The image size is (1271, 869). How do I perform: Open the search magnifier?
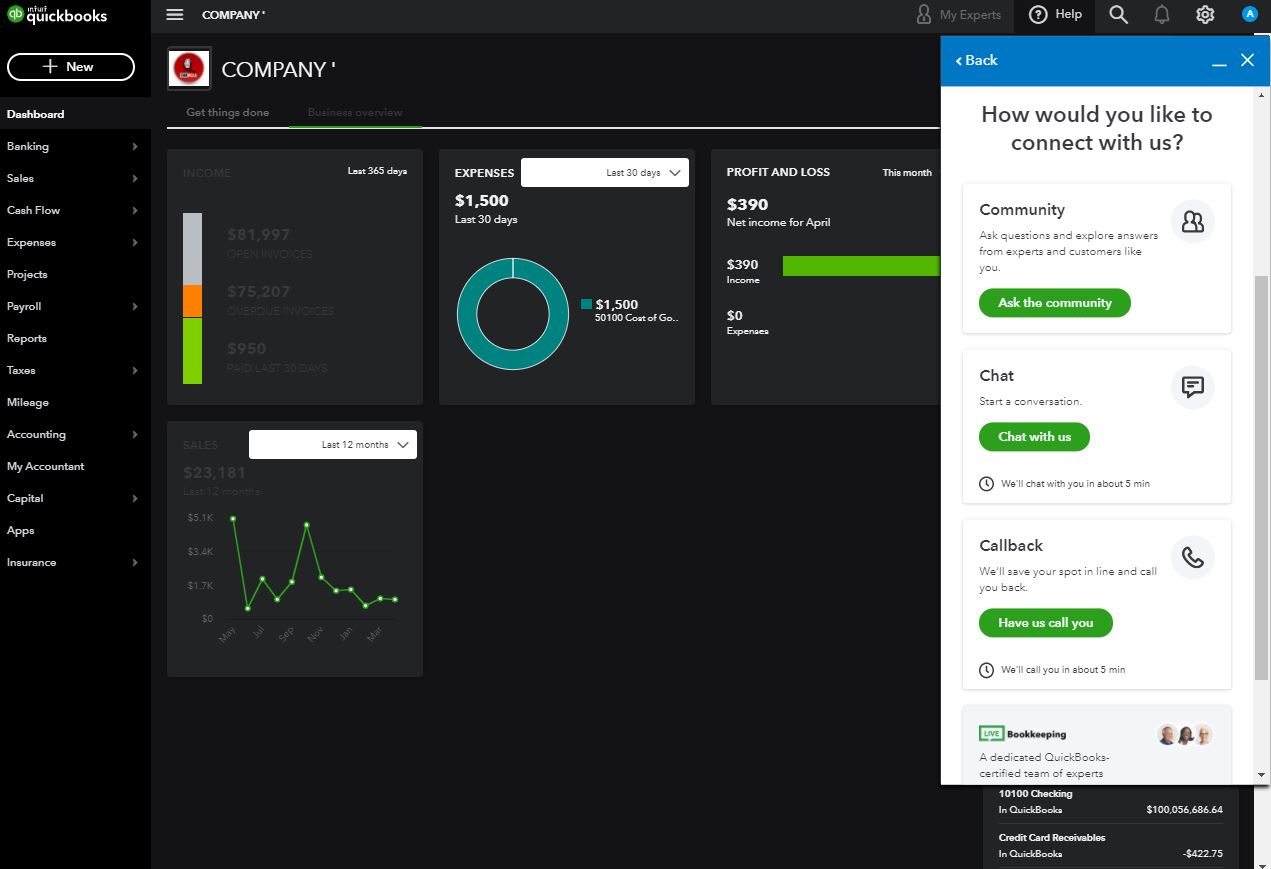1119,15
